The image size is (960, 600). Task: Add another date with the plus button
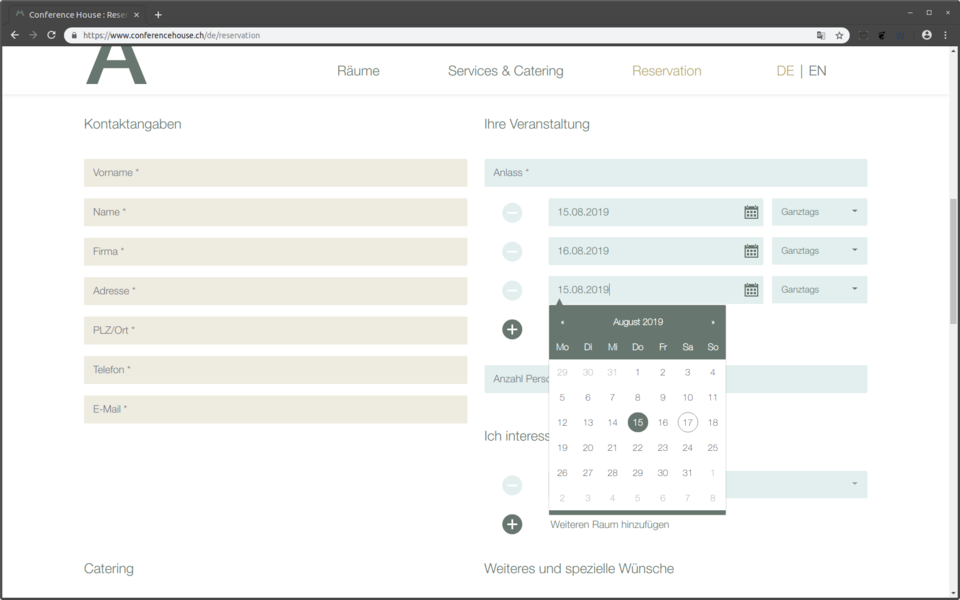click(x=512, y=329)
